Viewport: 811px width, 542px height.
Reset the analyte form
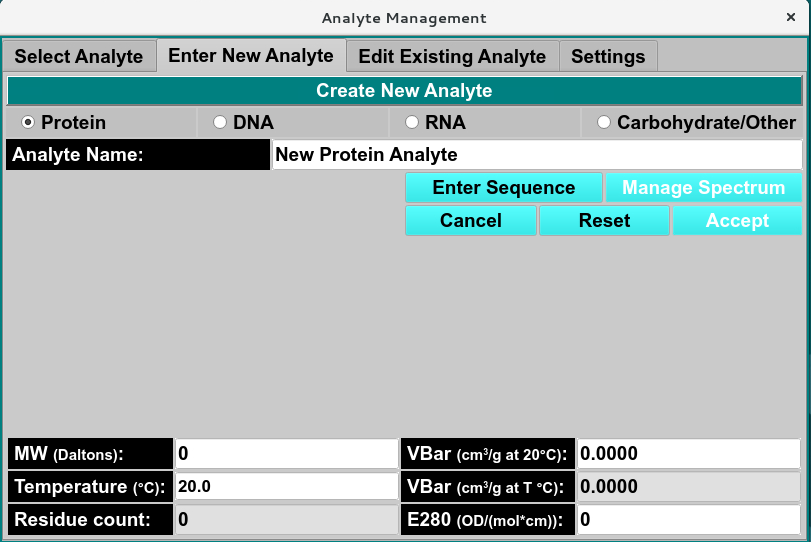point(604,221)
